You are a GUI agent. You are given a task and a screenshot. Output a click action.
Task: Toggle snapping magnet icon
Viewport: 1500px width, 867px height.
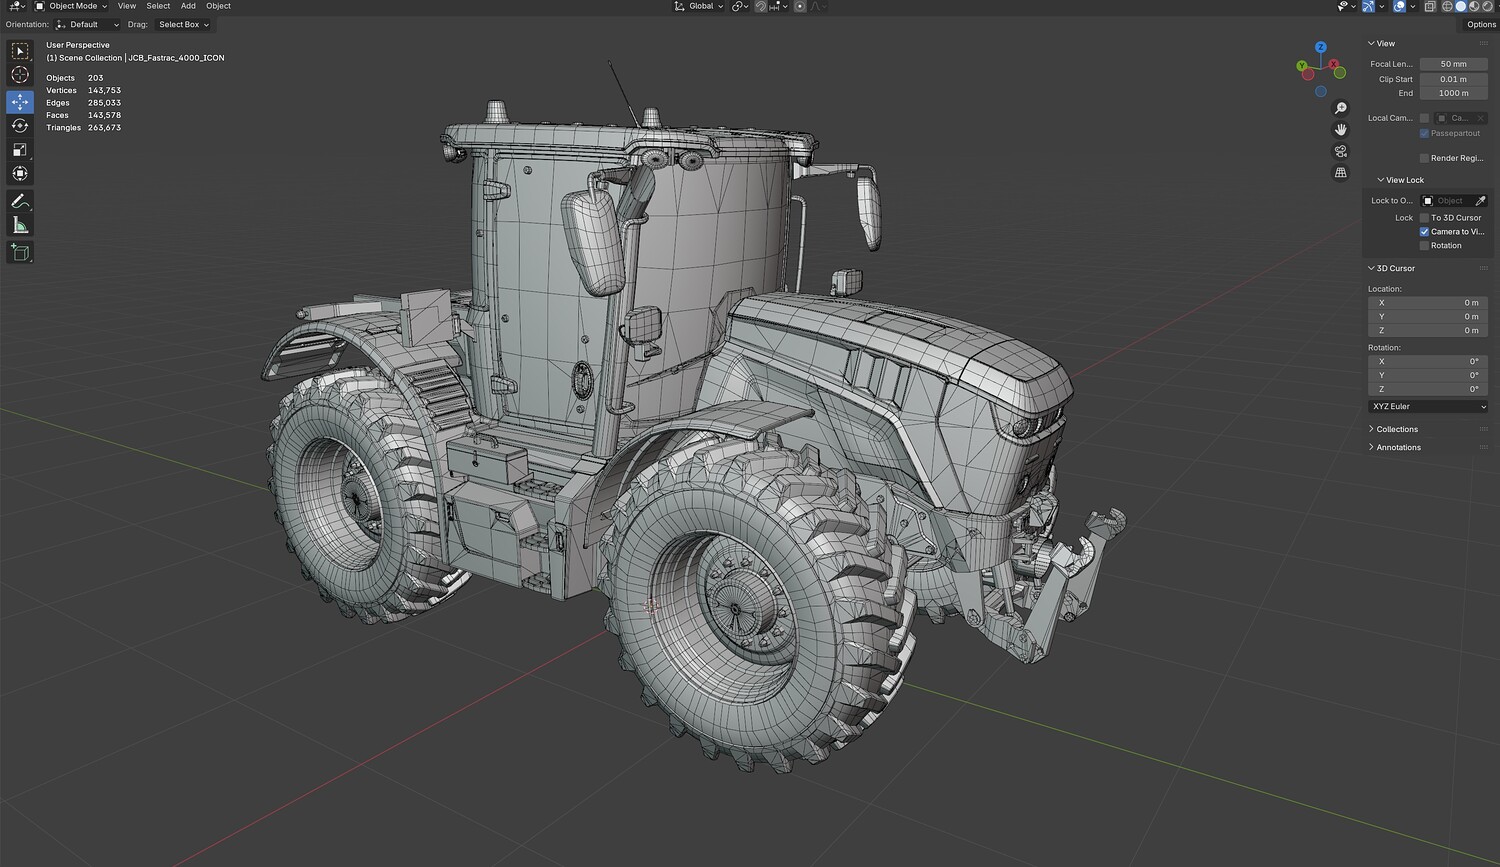pos(760,6)
